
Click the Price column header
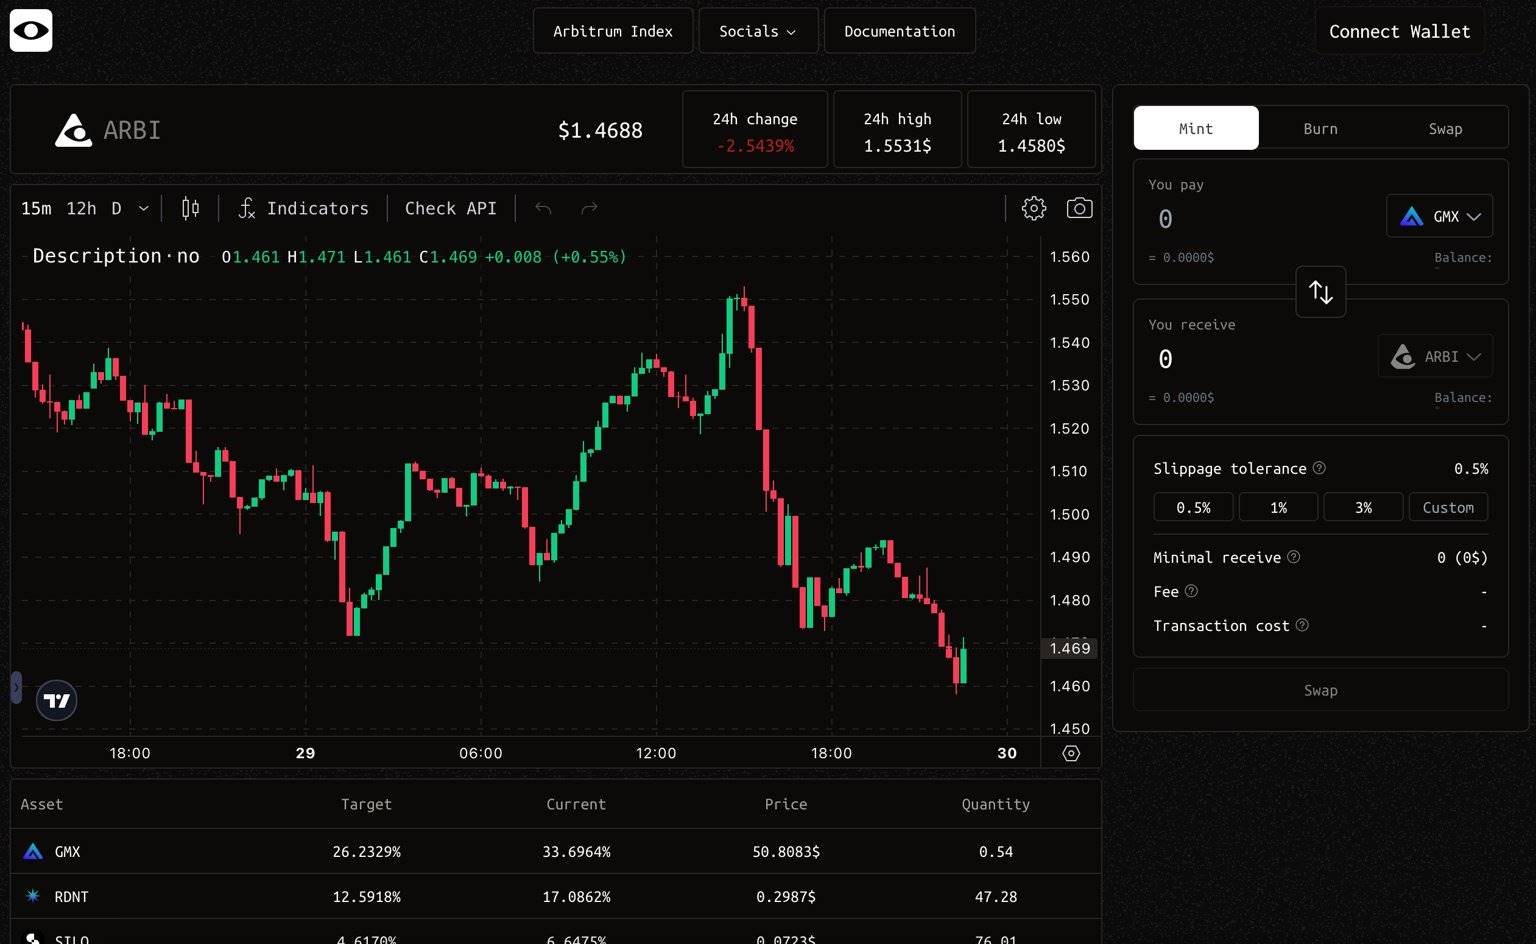786,804
